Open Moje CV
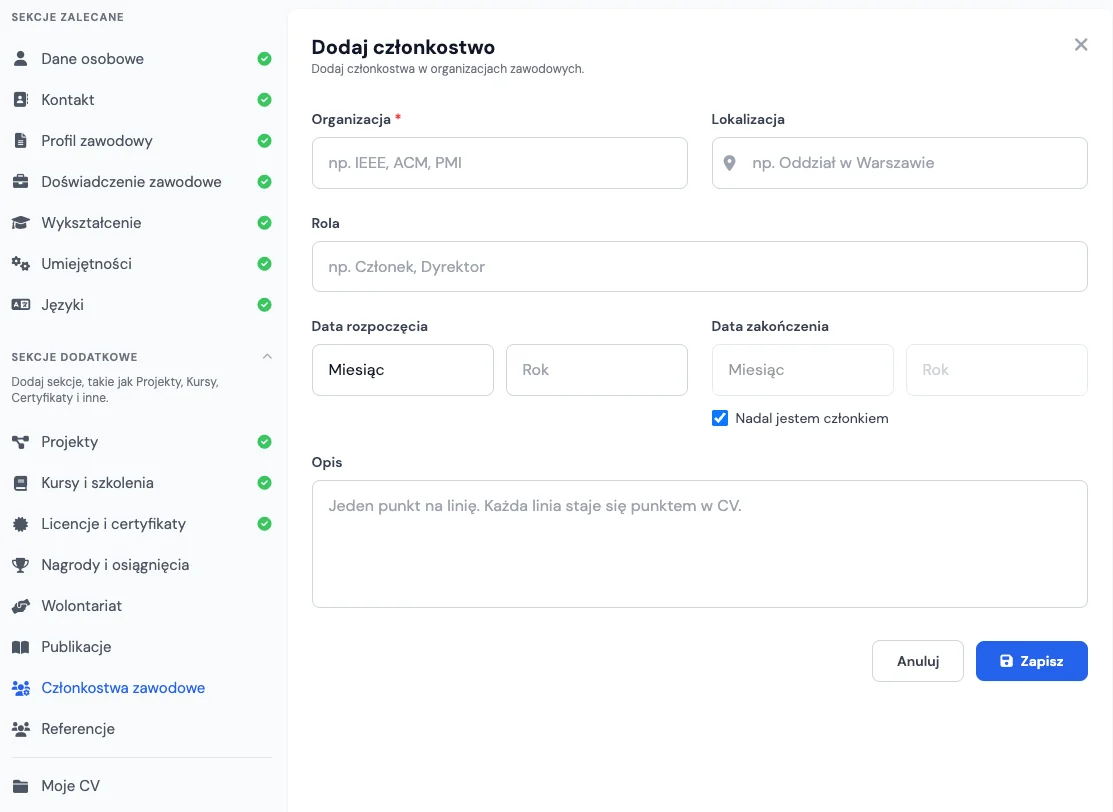Viewport: 1113px width, 812px height. (x=142, y=786)
